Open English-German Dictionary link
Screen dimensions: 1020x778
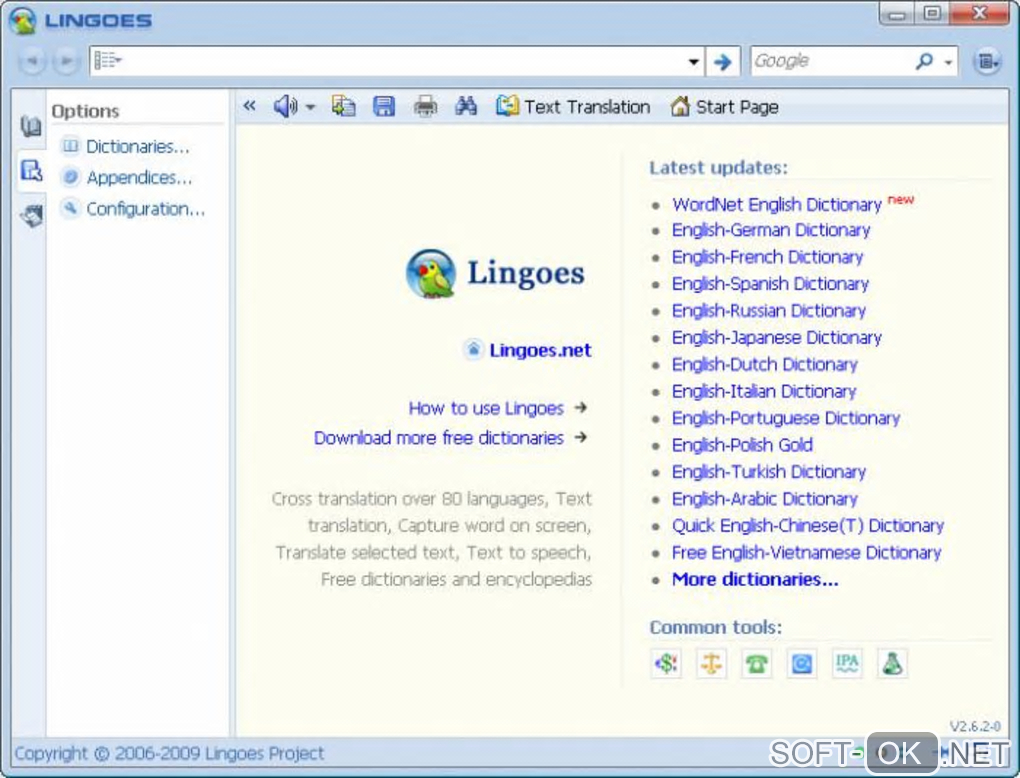click(771, 230)
